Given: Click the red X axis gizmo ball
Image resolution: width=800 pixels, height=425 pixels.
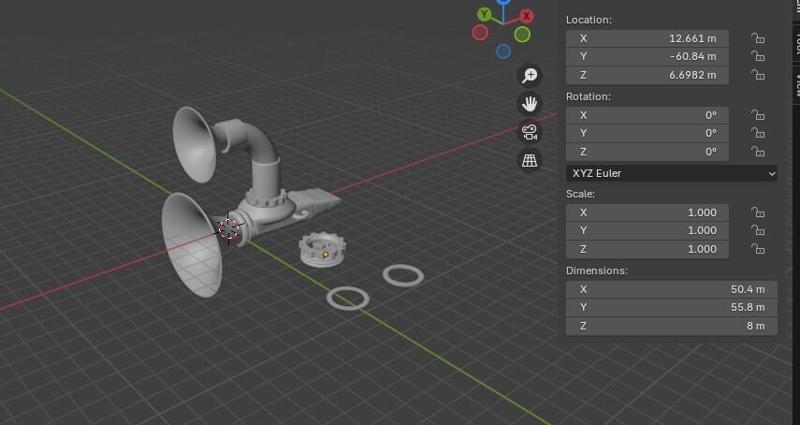Looking at the screenshot, I should click(x=526, y=16).
